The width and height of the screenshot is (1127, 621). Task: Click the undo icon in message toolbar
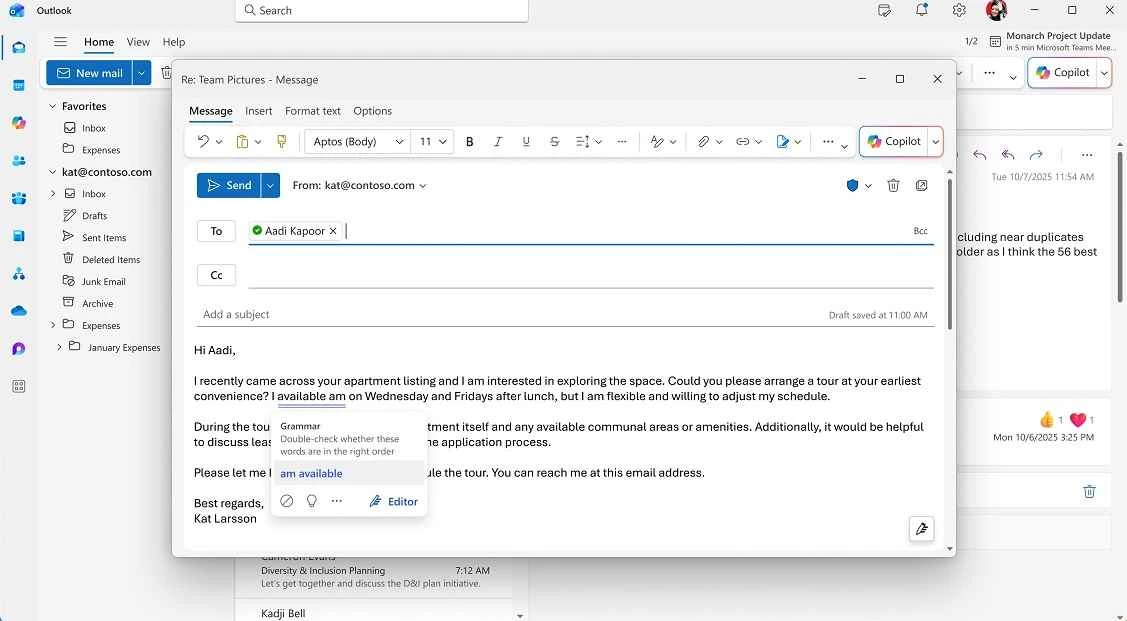tap(203, 142)
